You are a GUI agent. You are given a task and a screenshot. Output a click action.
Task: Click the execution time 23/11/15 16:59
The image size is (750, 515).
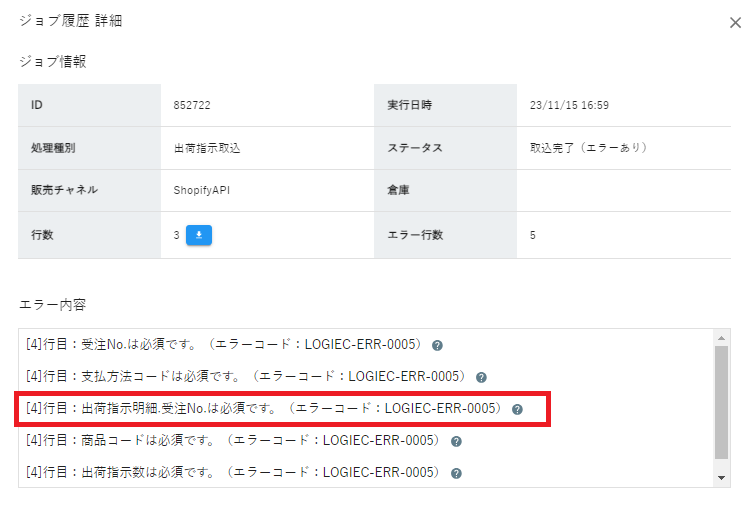click(569, 105)
